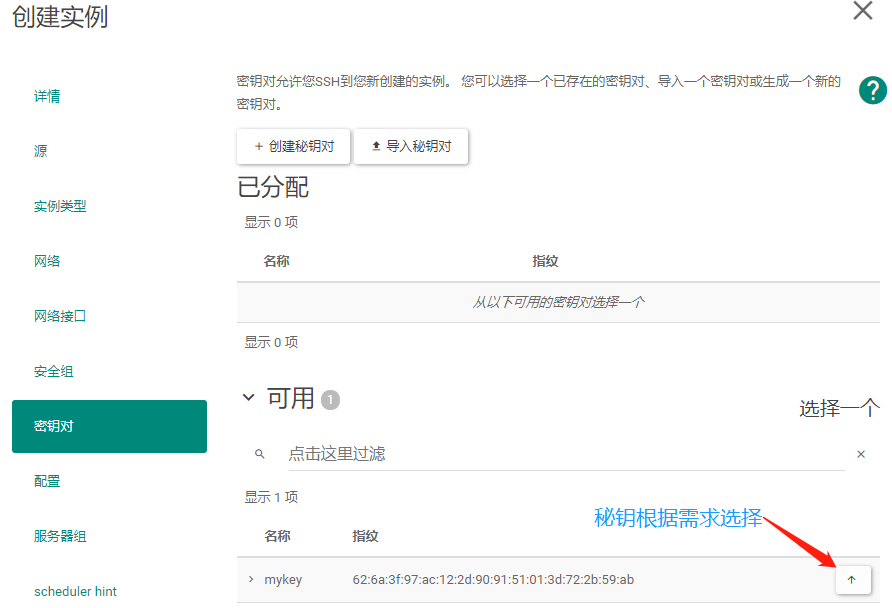
Task: Open the green help question mark icon
Action: click(x=872, y=90)
